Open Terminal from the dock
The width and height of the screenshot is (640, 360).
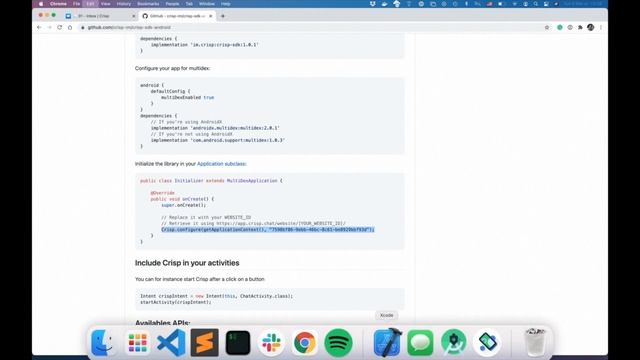[x=238, y=342]
